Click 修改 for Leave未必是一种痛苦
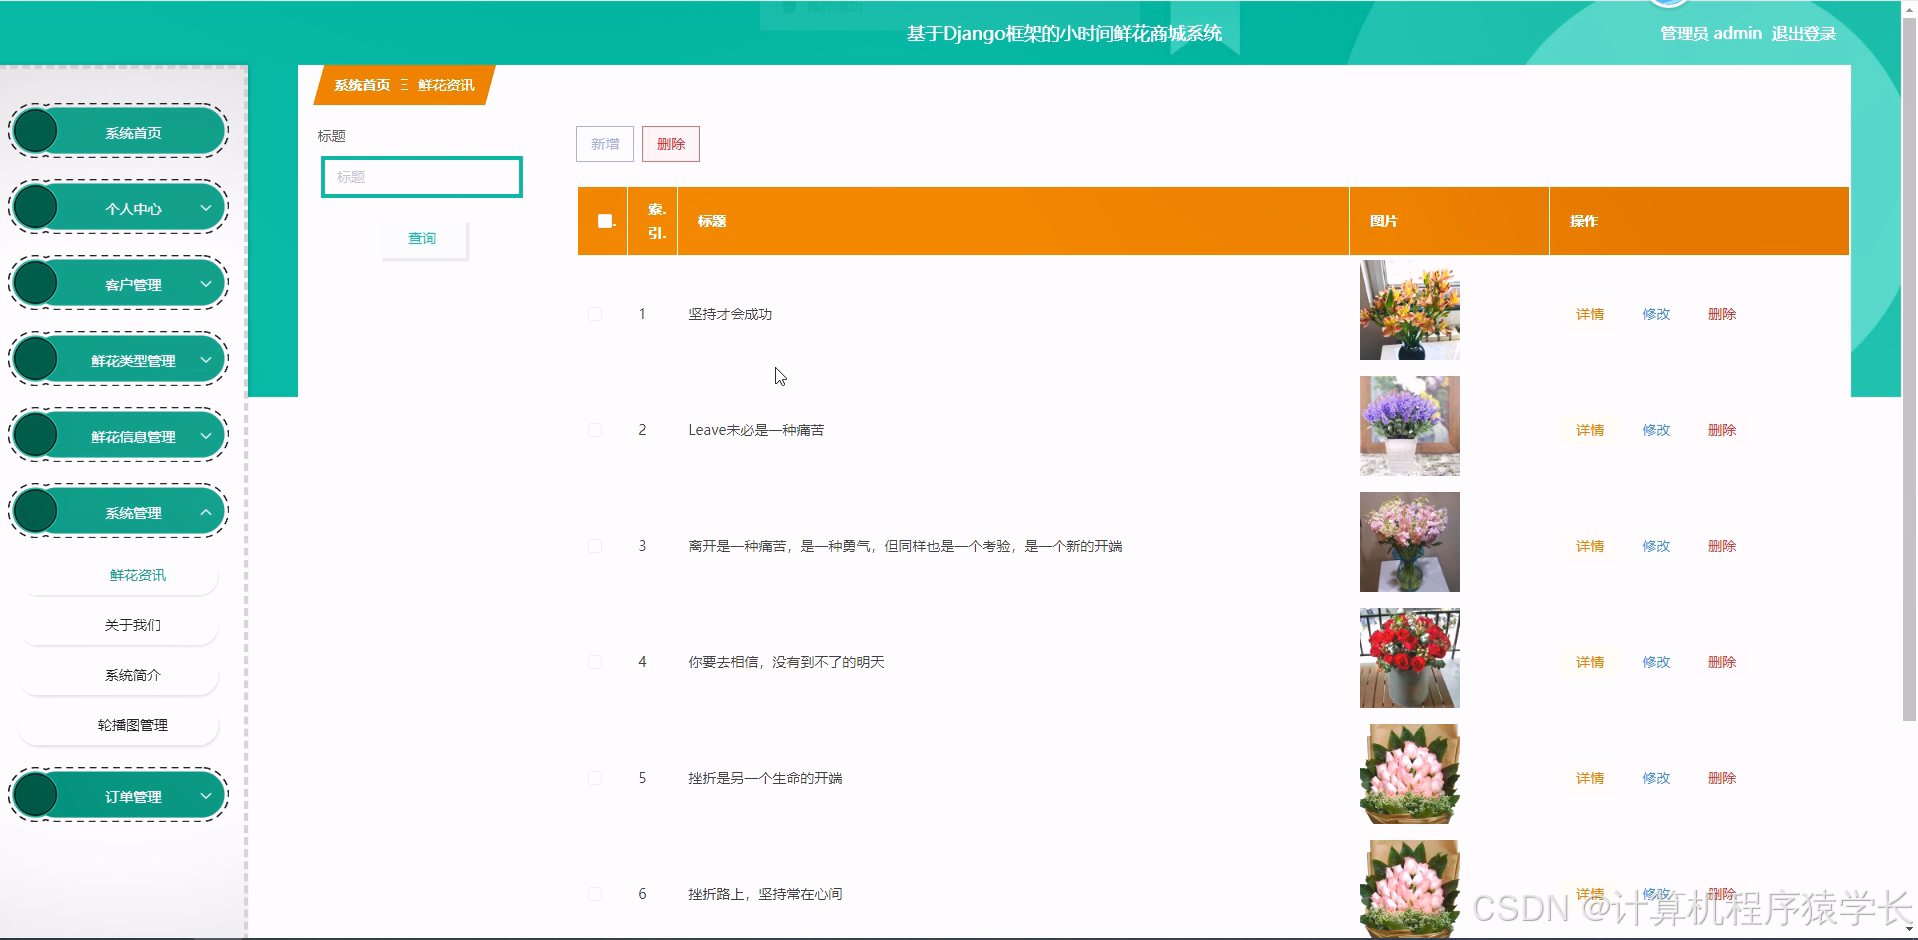Viewport: 1918px width, 940px height. coord(1656,430)
